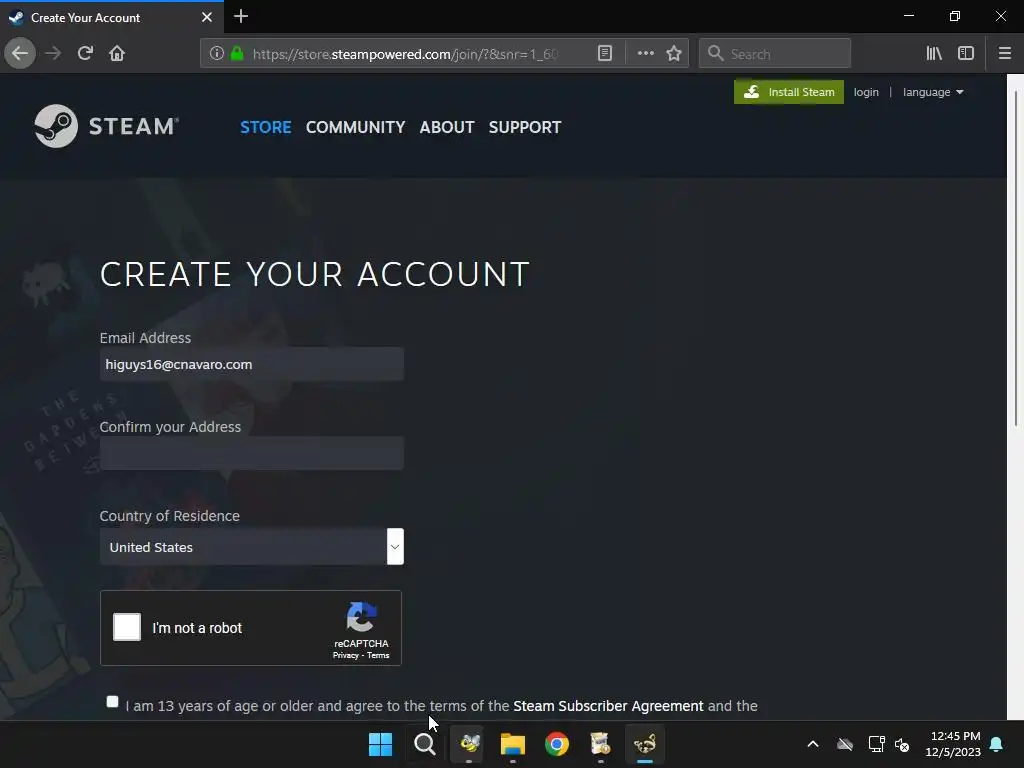Open the bee application taskbar icon
The image size is (1024, 768).
[x=469, y=744]
